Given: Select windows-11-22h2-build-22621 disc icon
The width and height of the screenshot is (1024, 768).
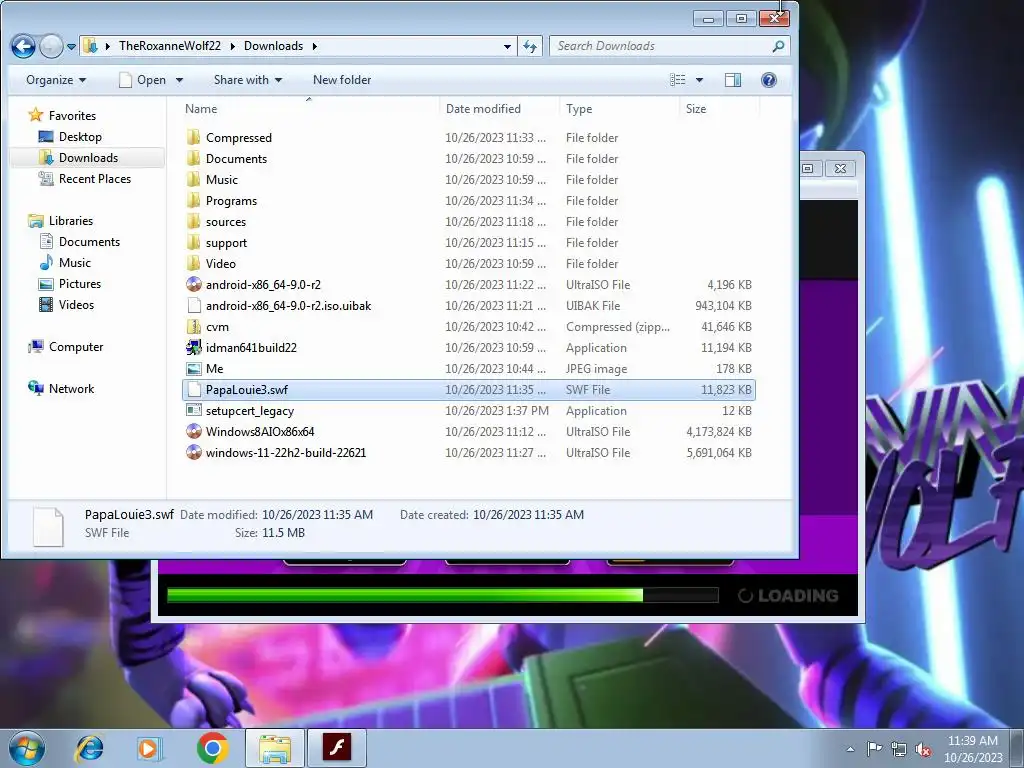Looking at the screenshot, I should click(x=193, y=453).
